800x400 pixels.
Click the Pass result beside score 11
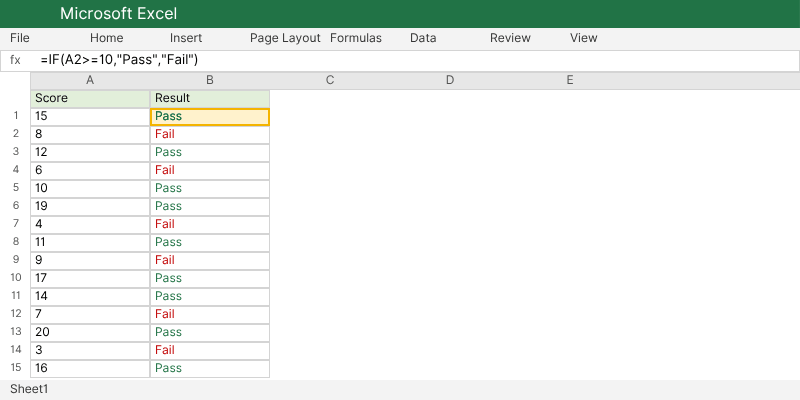(x=210, y=242)
